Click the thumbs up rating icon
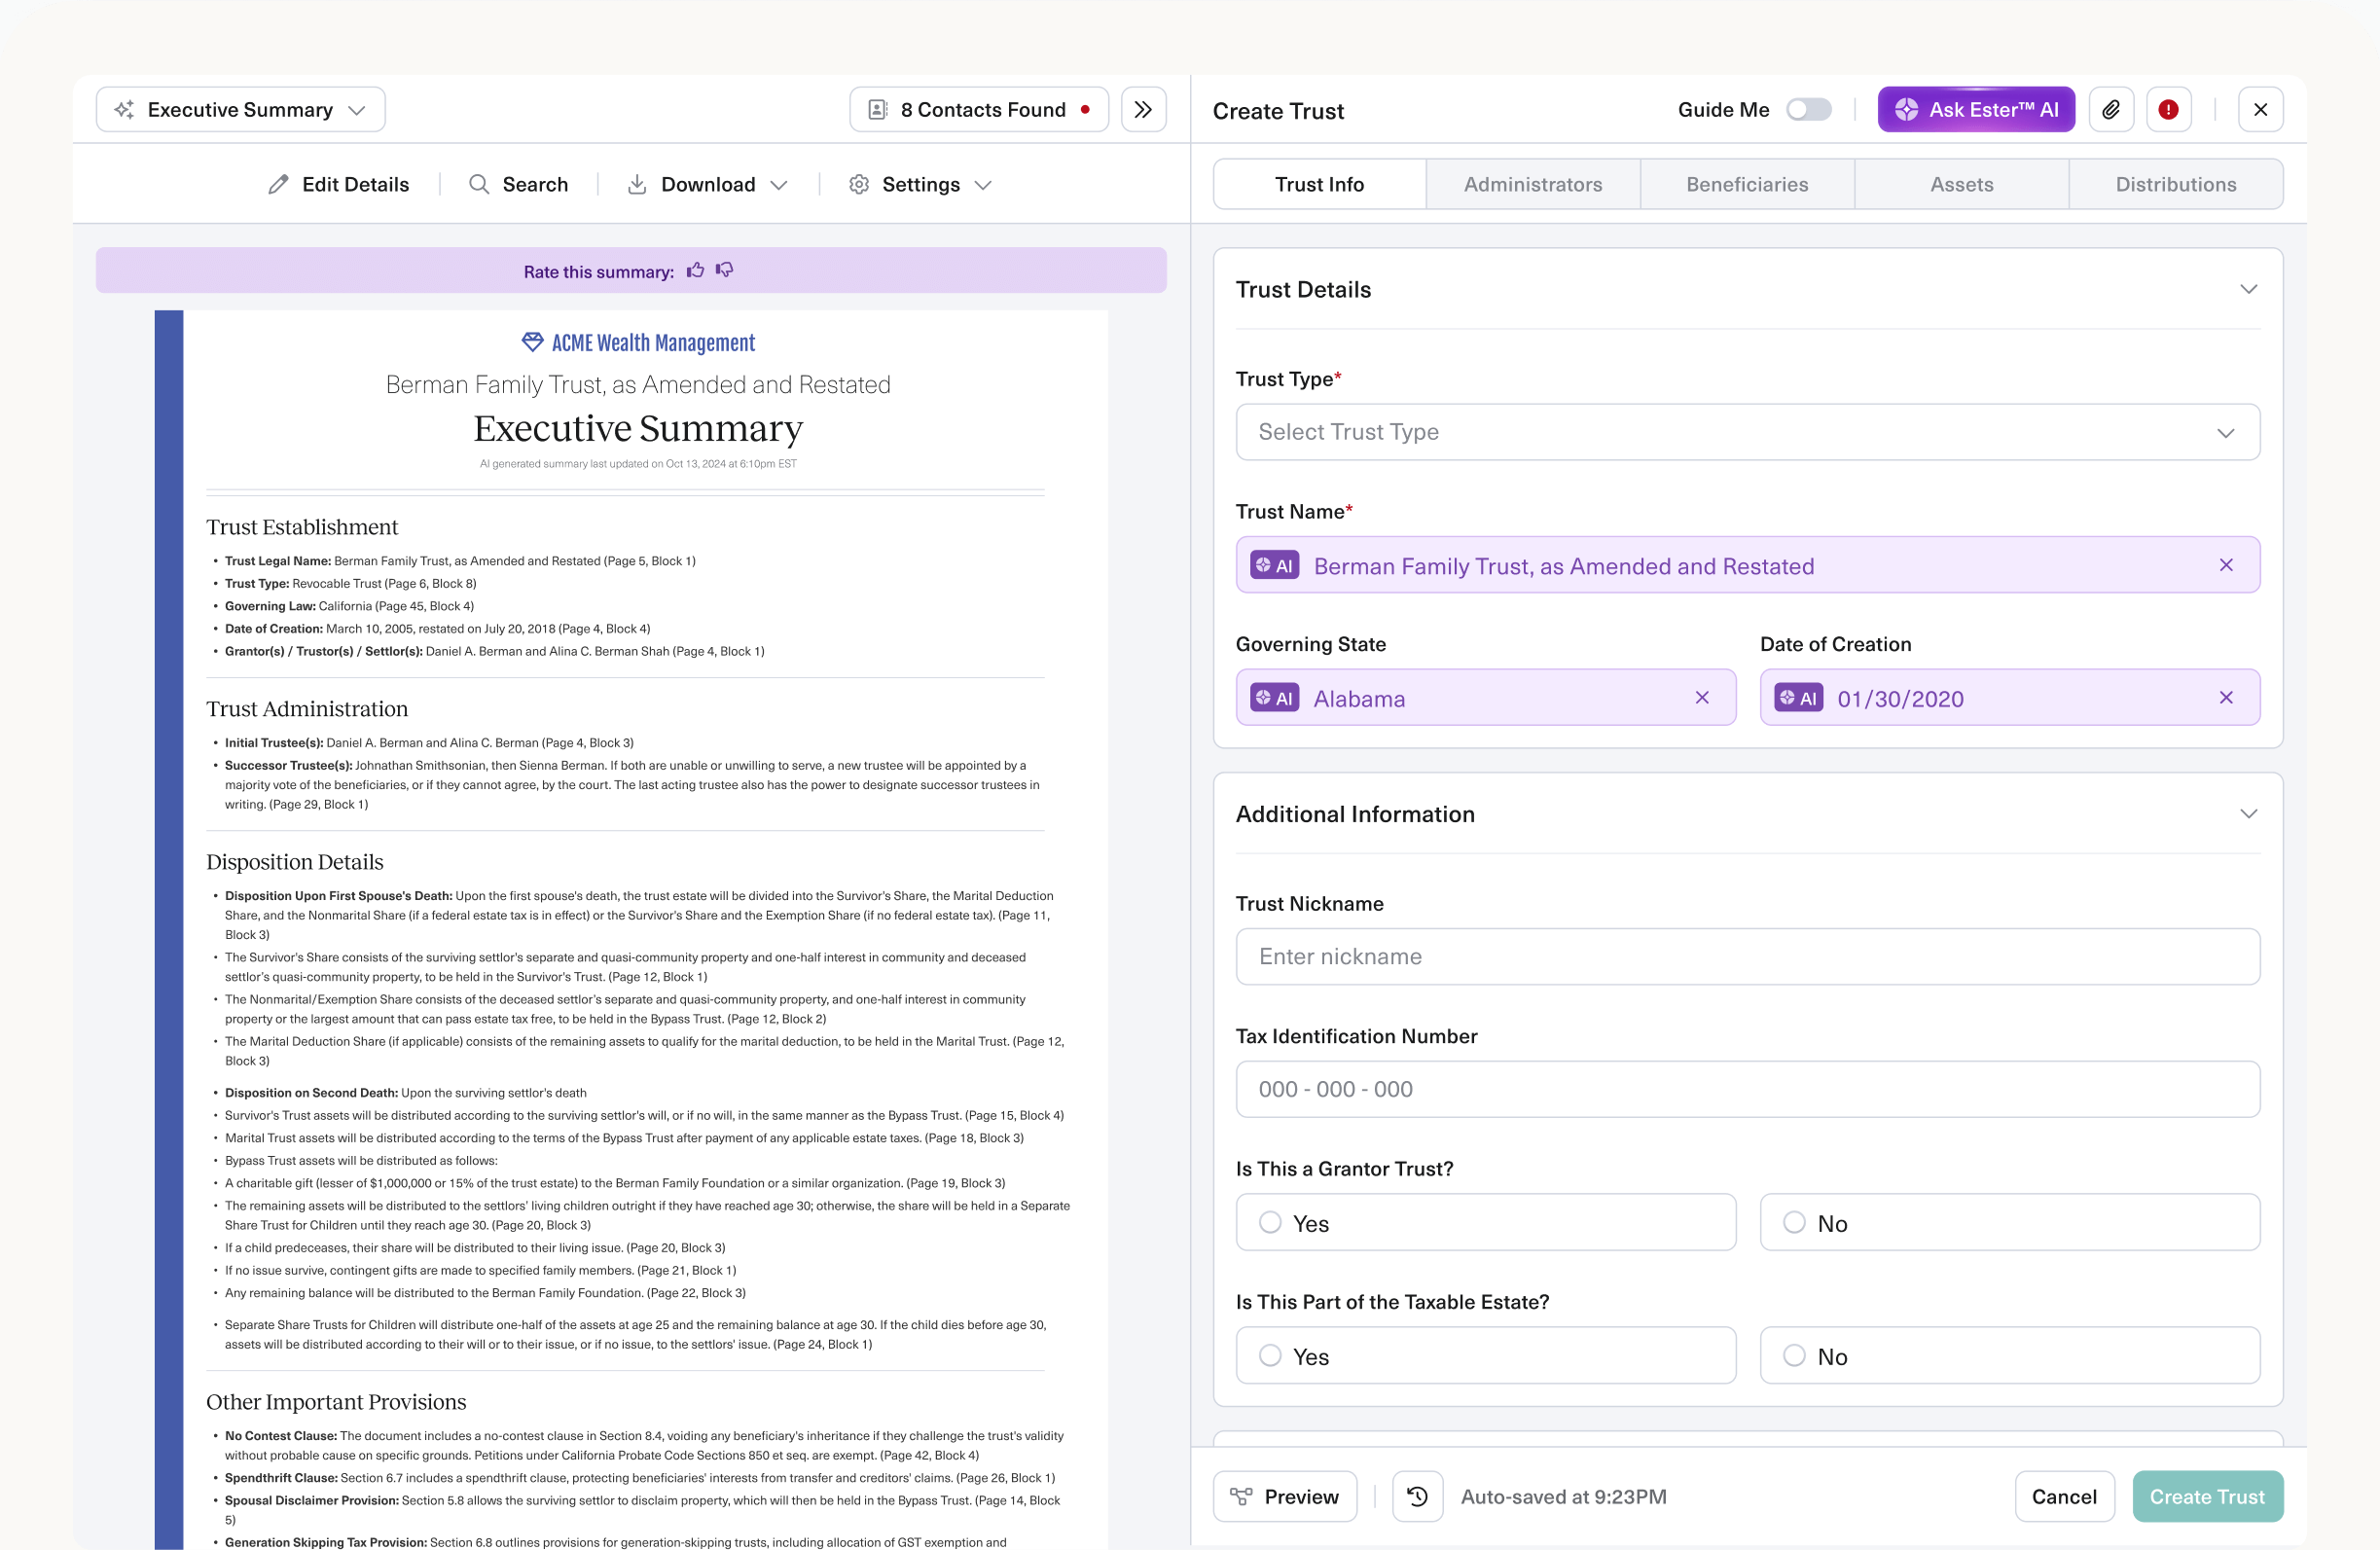Viewport: 2380px width, 1550px height. coord(695,270)
